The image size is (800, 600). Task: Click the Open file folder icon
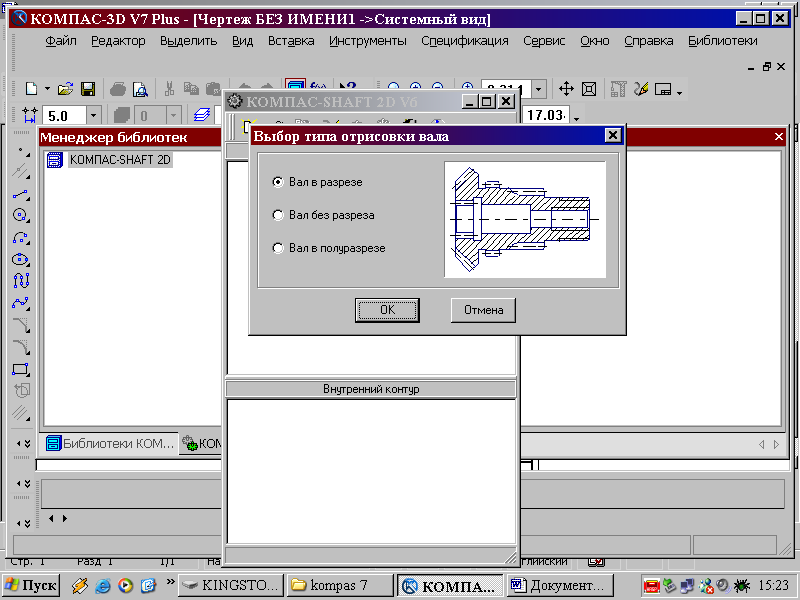click(65, 89)
